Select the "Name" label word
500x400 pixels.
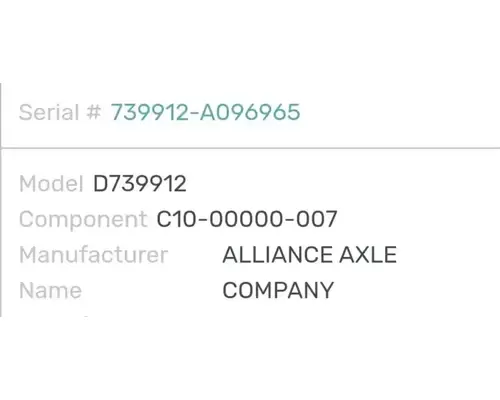click(x=51, y=291)
